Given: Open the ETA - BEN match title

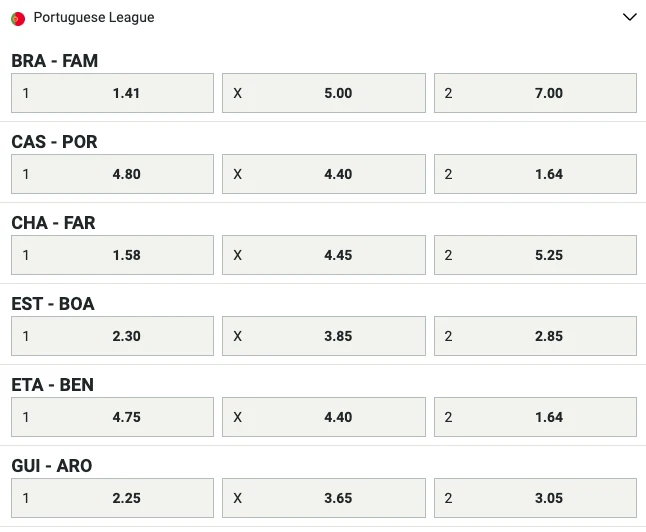Looking at the screenshot, I should click(x=53, y=385).
